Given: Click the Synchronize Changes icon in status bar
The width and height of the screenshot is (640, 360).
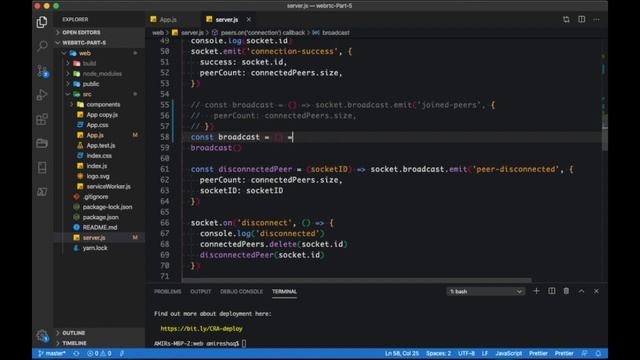Looking at the screenshot, I should pos(76,353).
